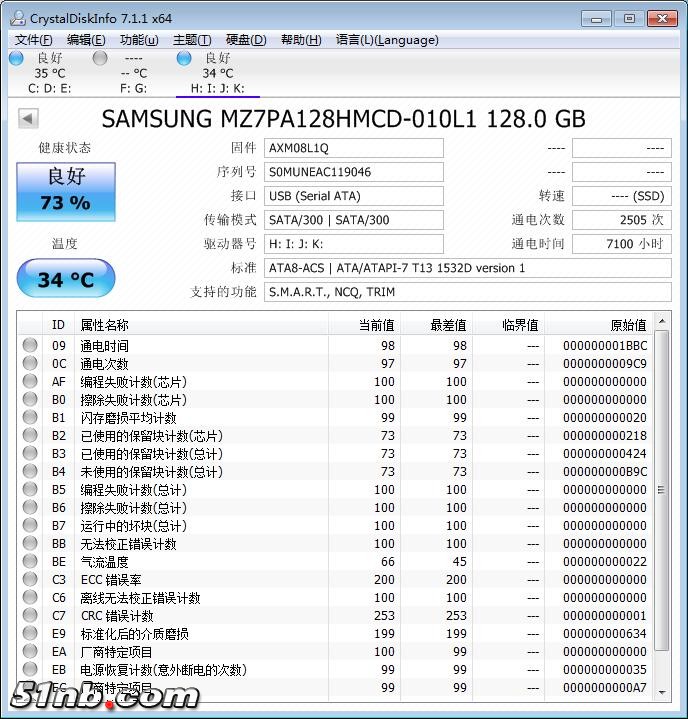688x719 pixels.
Task: Open the 硬盘(D) menu
Action: pyautogui.click(x=245, y=40)
